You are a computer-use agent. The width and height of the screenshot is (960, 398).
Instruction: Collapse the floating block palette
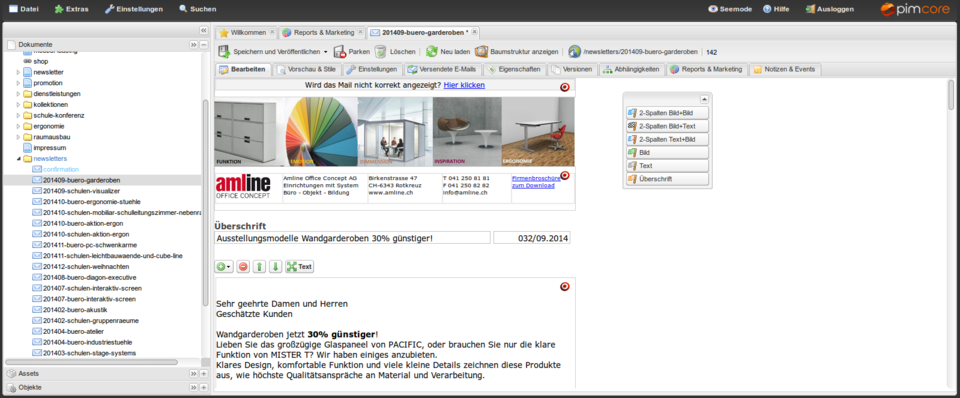(x=704, y=99)
